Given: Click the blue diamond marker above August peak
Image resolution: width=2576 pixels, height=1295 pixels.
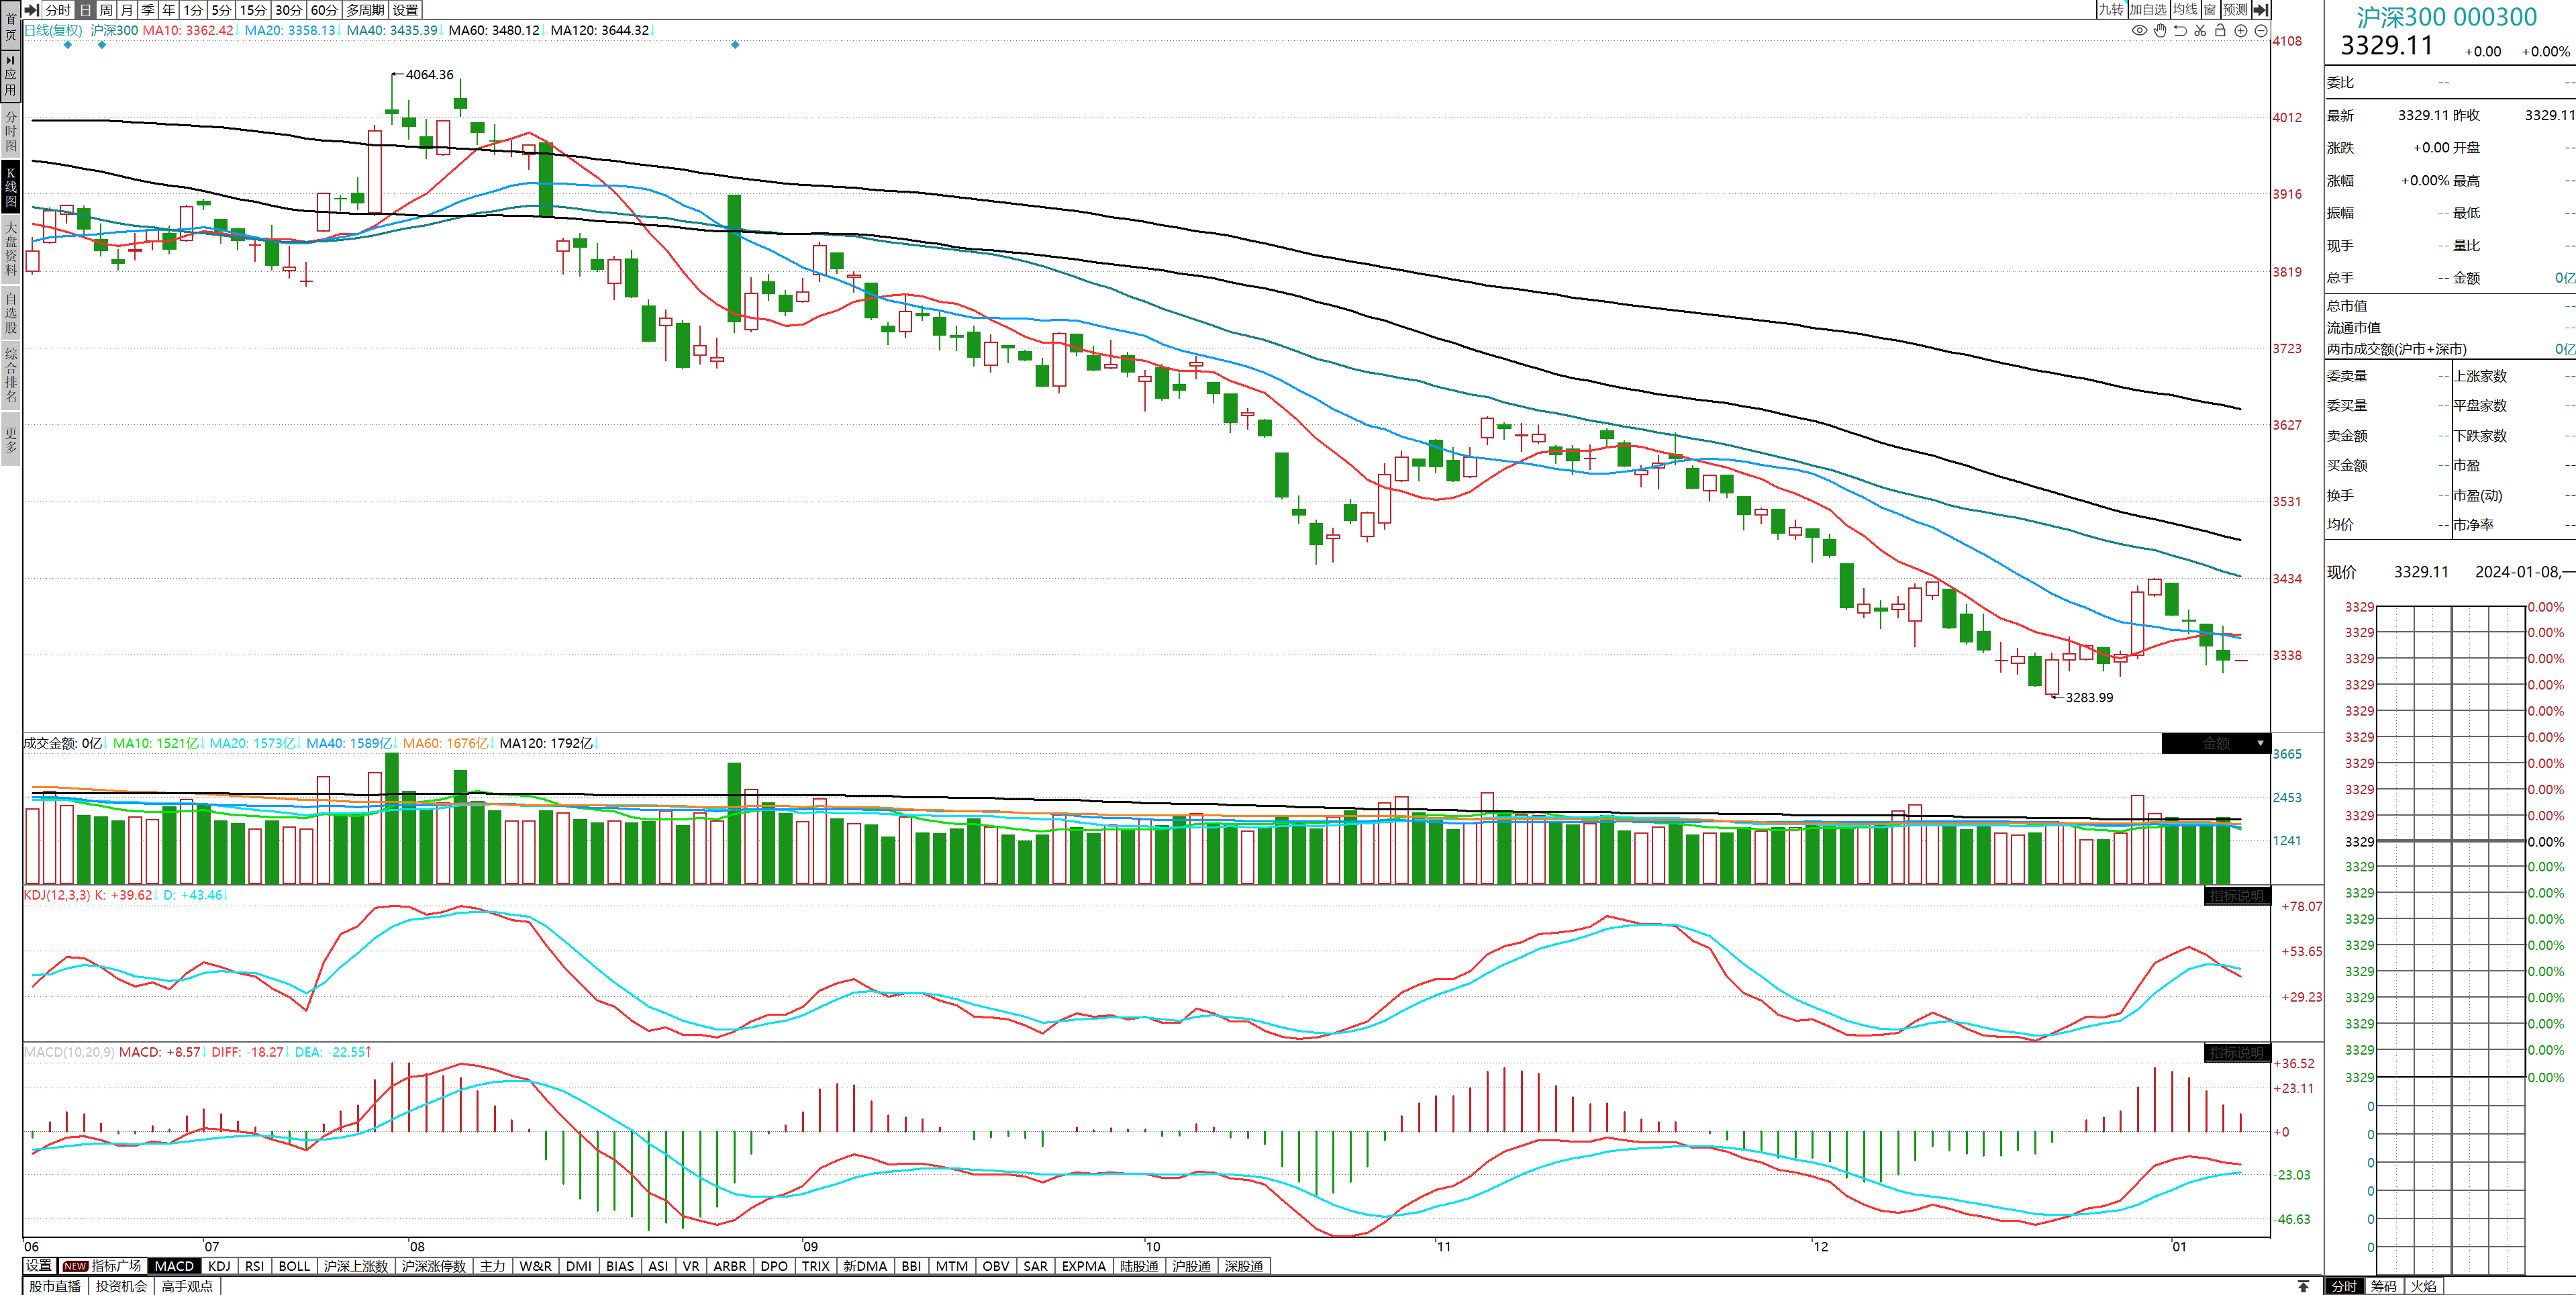Looking at the screenshot, I should click(735, 45).
